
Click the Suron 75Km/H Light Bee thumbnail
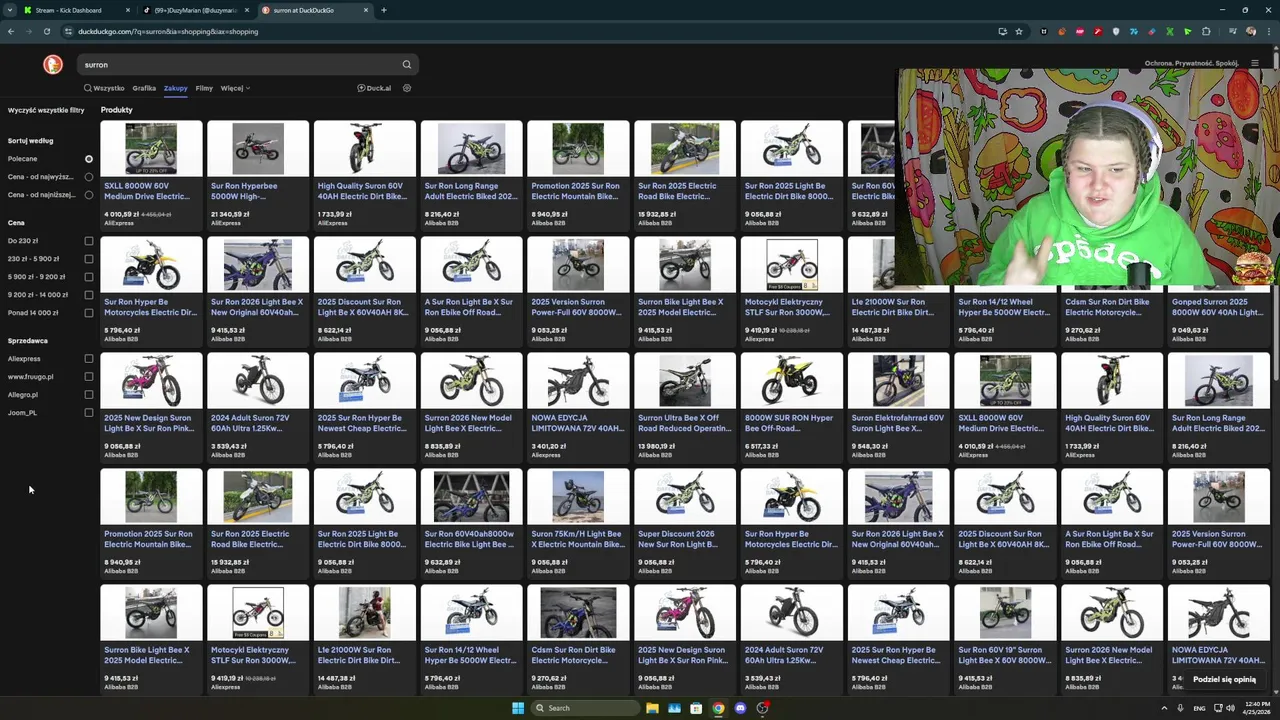(578, 497)
